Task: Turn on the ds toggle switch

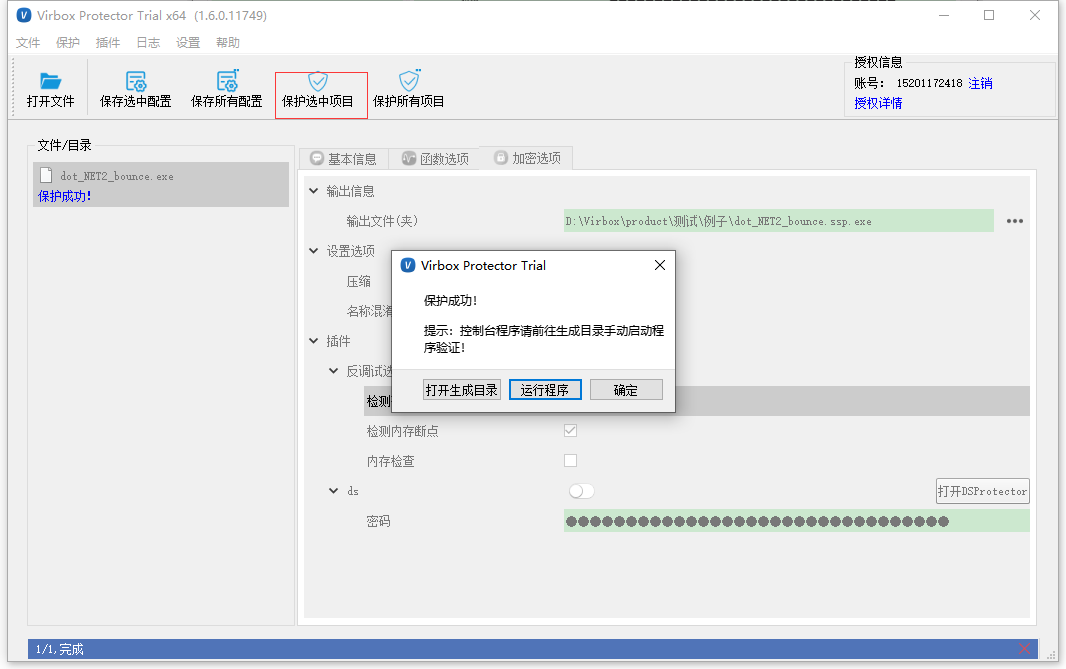Action: 581,491
